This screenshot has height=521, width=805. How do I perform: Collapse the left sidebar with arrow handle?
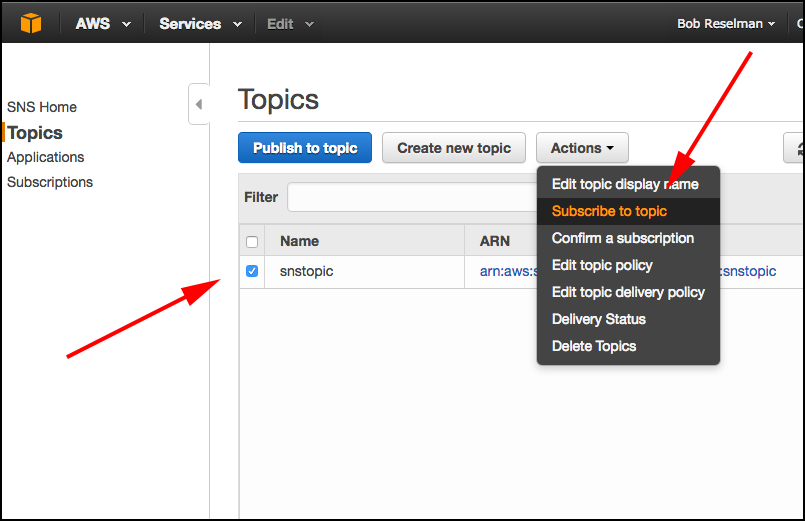click(x=198, y=104)
